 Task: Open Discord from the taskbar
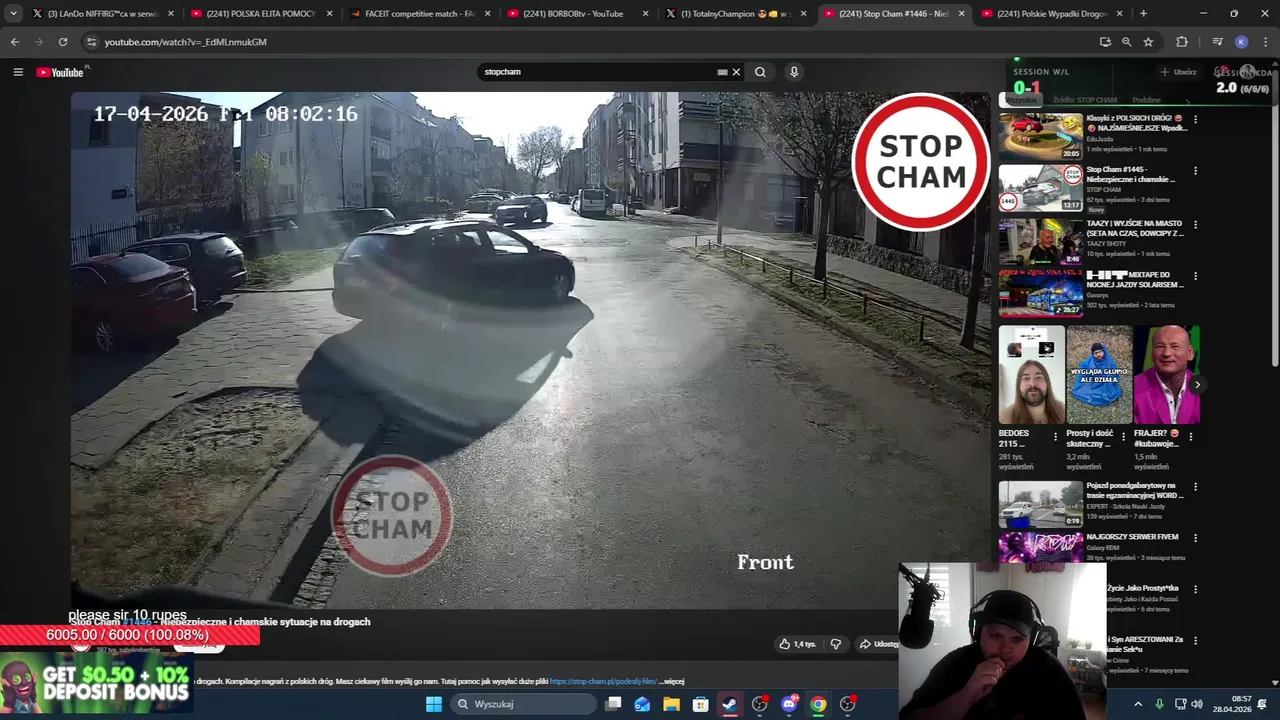click(x=789, y=704)
